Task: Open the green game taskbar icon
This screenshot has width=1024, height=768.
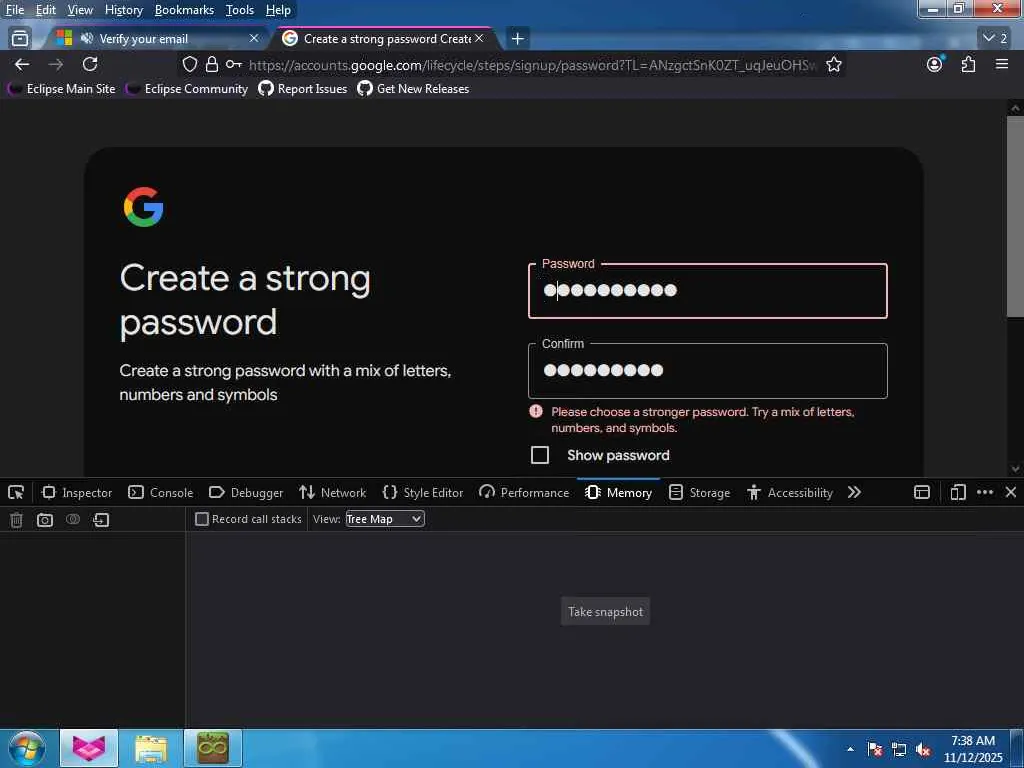Action: 213,748
